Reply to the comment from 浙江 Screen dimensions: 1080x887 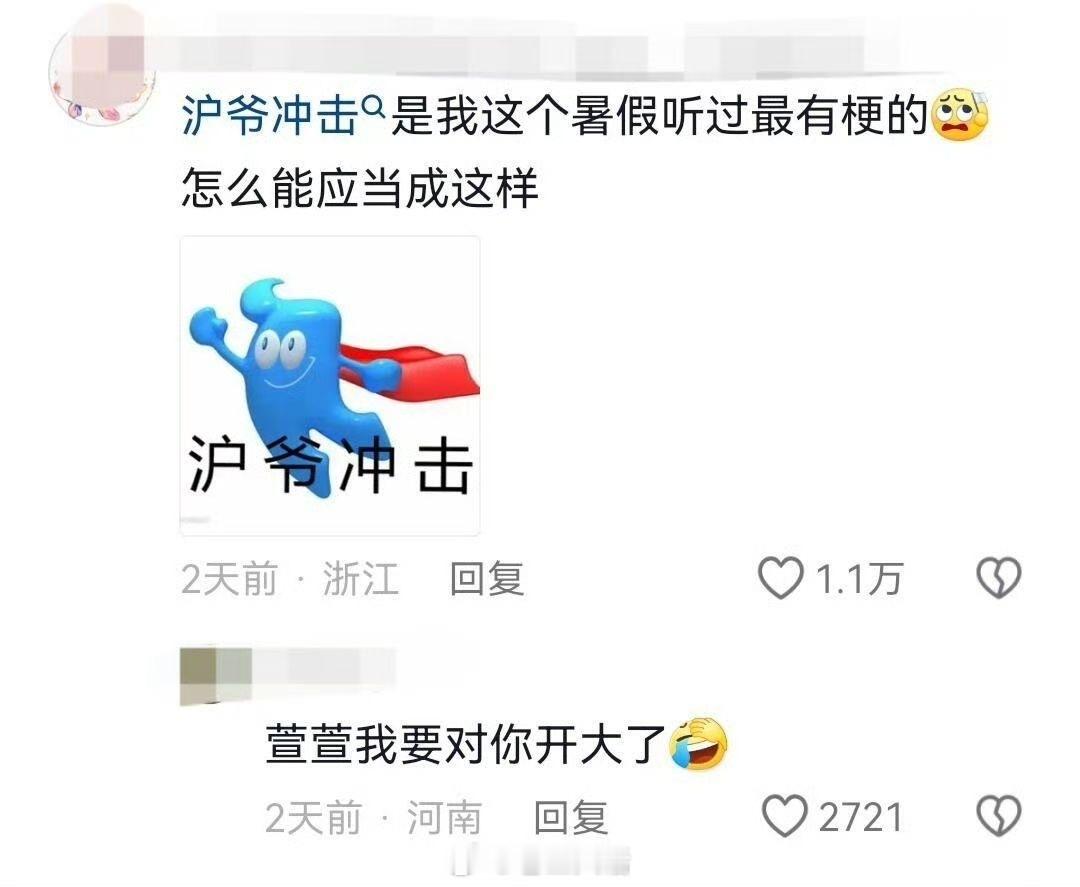[x=487, y=578]
